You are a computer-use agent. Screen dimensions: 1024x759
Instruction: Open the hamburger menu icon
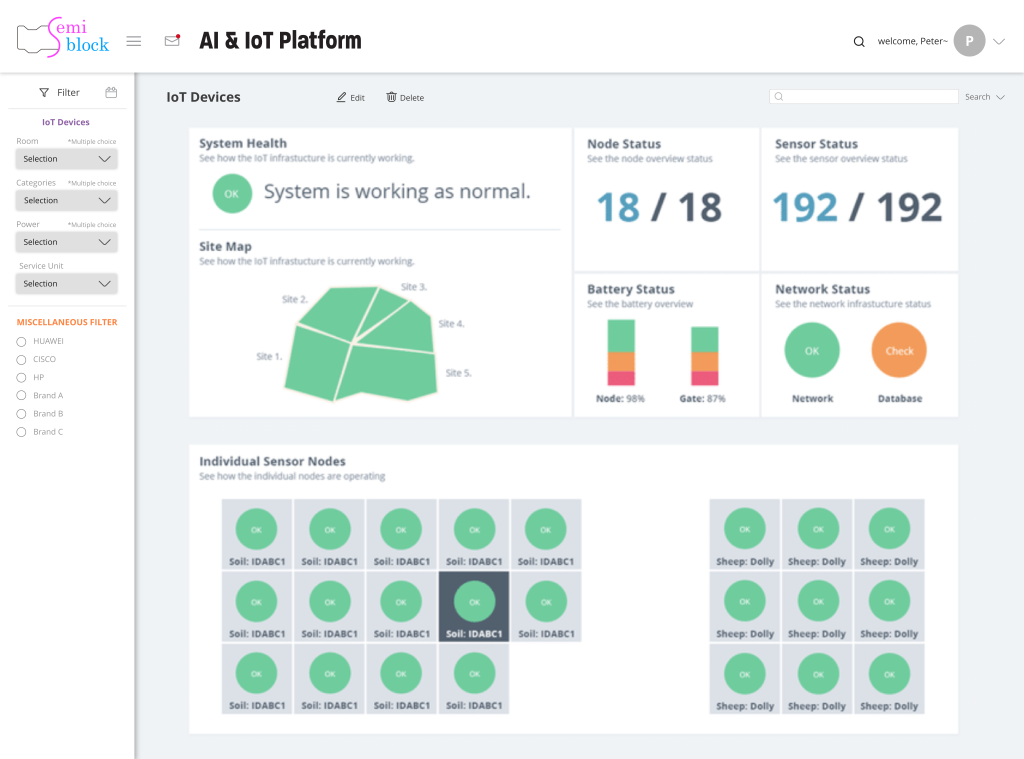pos(134,41)
